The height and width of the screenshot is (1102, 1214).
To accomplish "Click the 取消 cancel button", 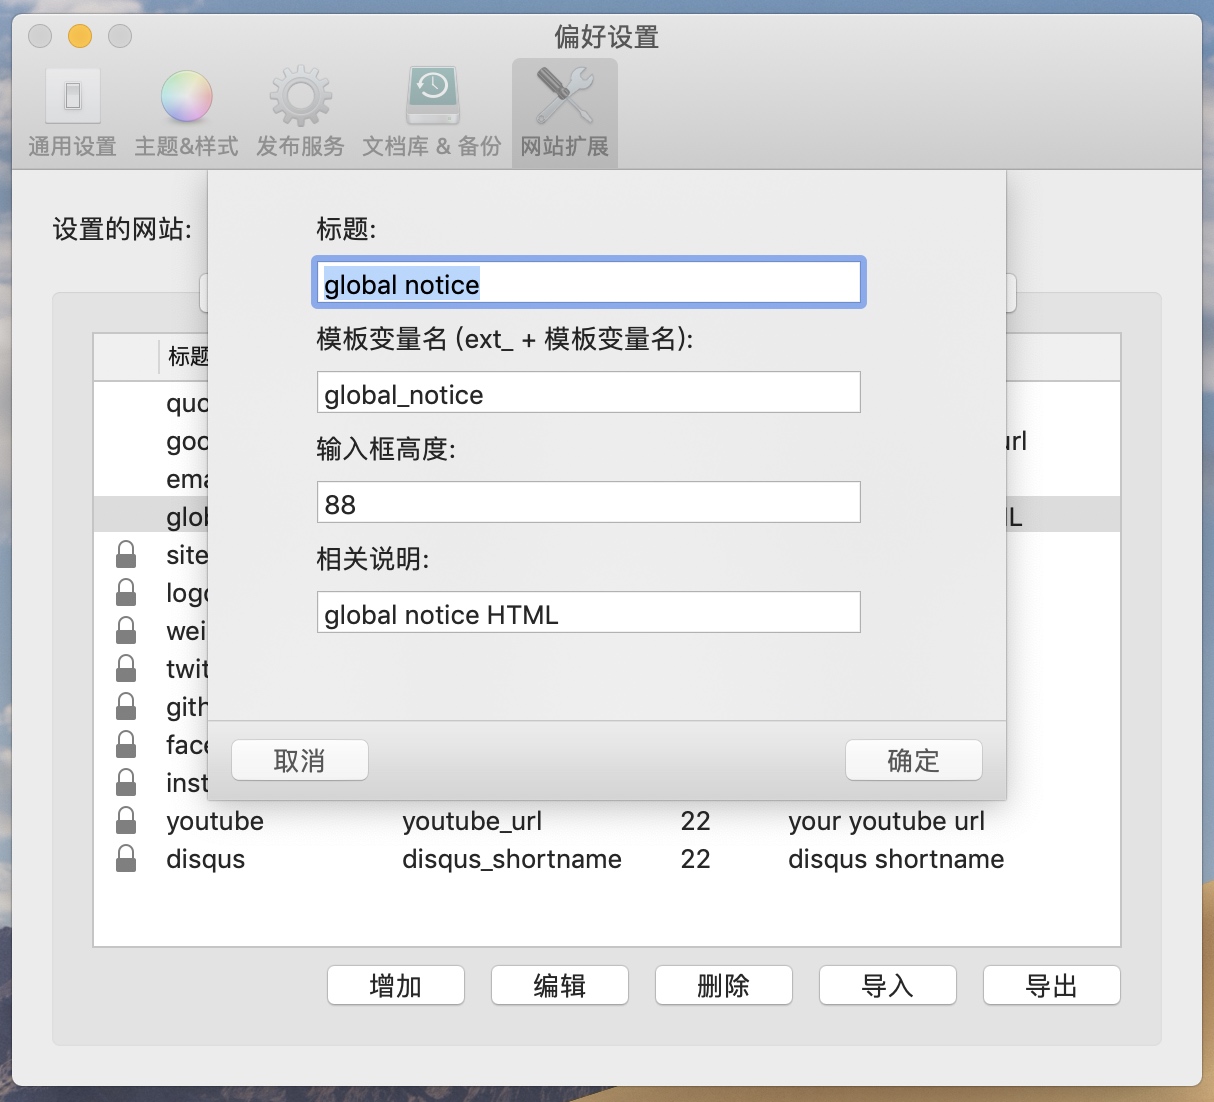I will (299, 761).
